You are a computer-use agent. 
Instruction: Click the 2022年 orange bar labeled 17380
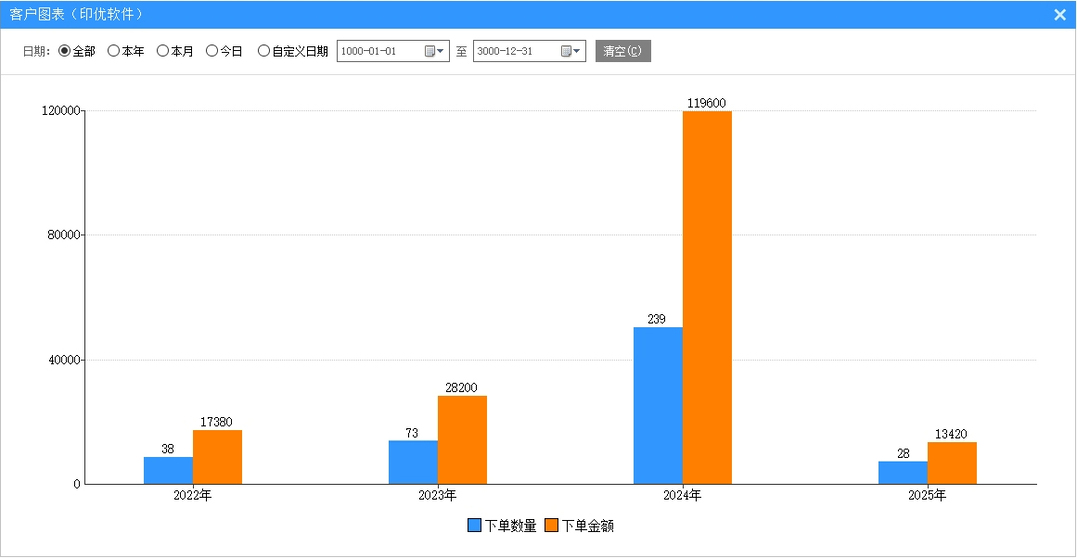pyautogui.click(x=217, y=457)
